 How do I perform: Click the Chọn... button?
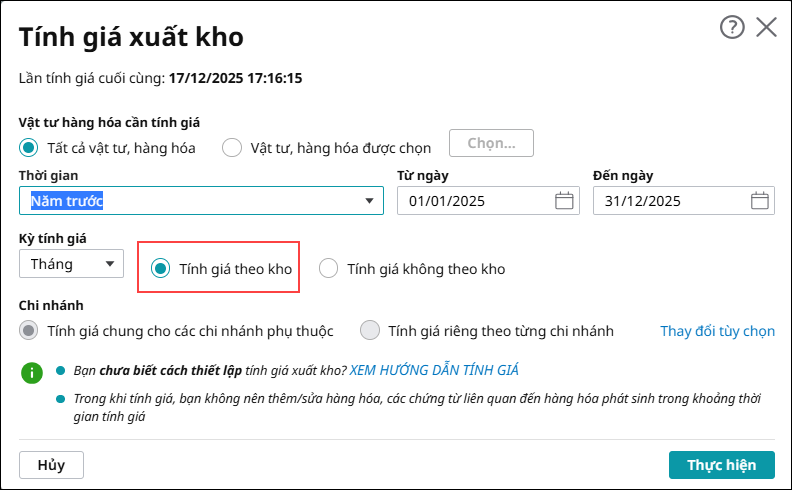(491, 144)
